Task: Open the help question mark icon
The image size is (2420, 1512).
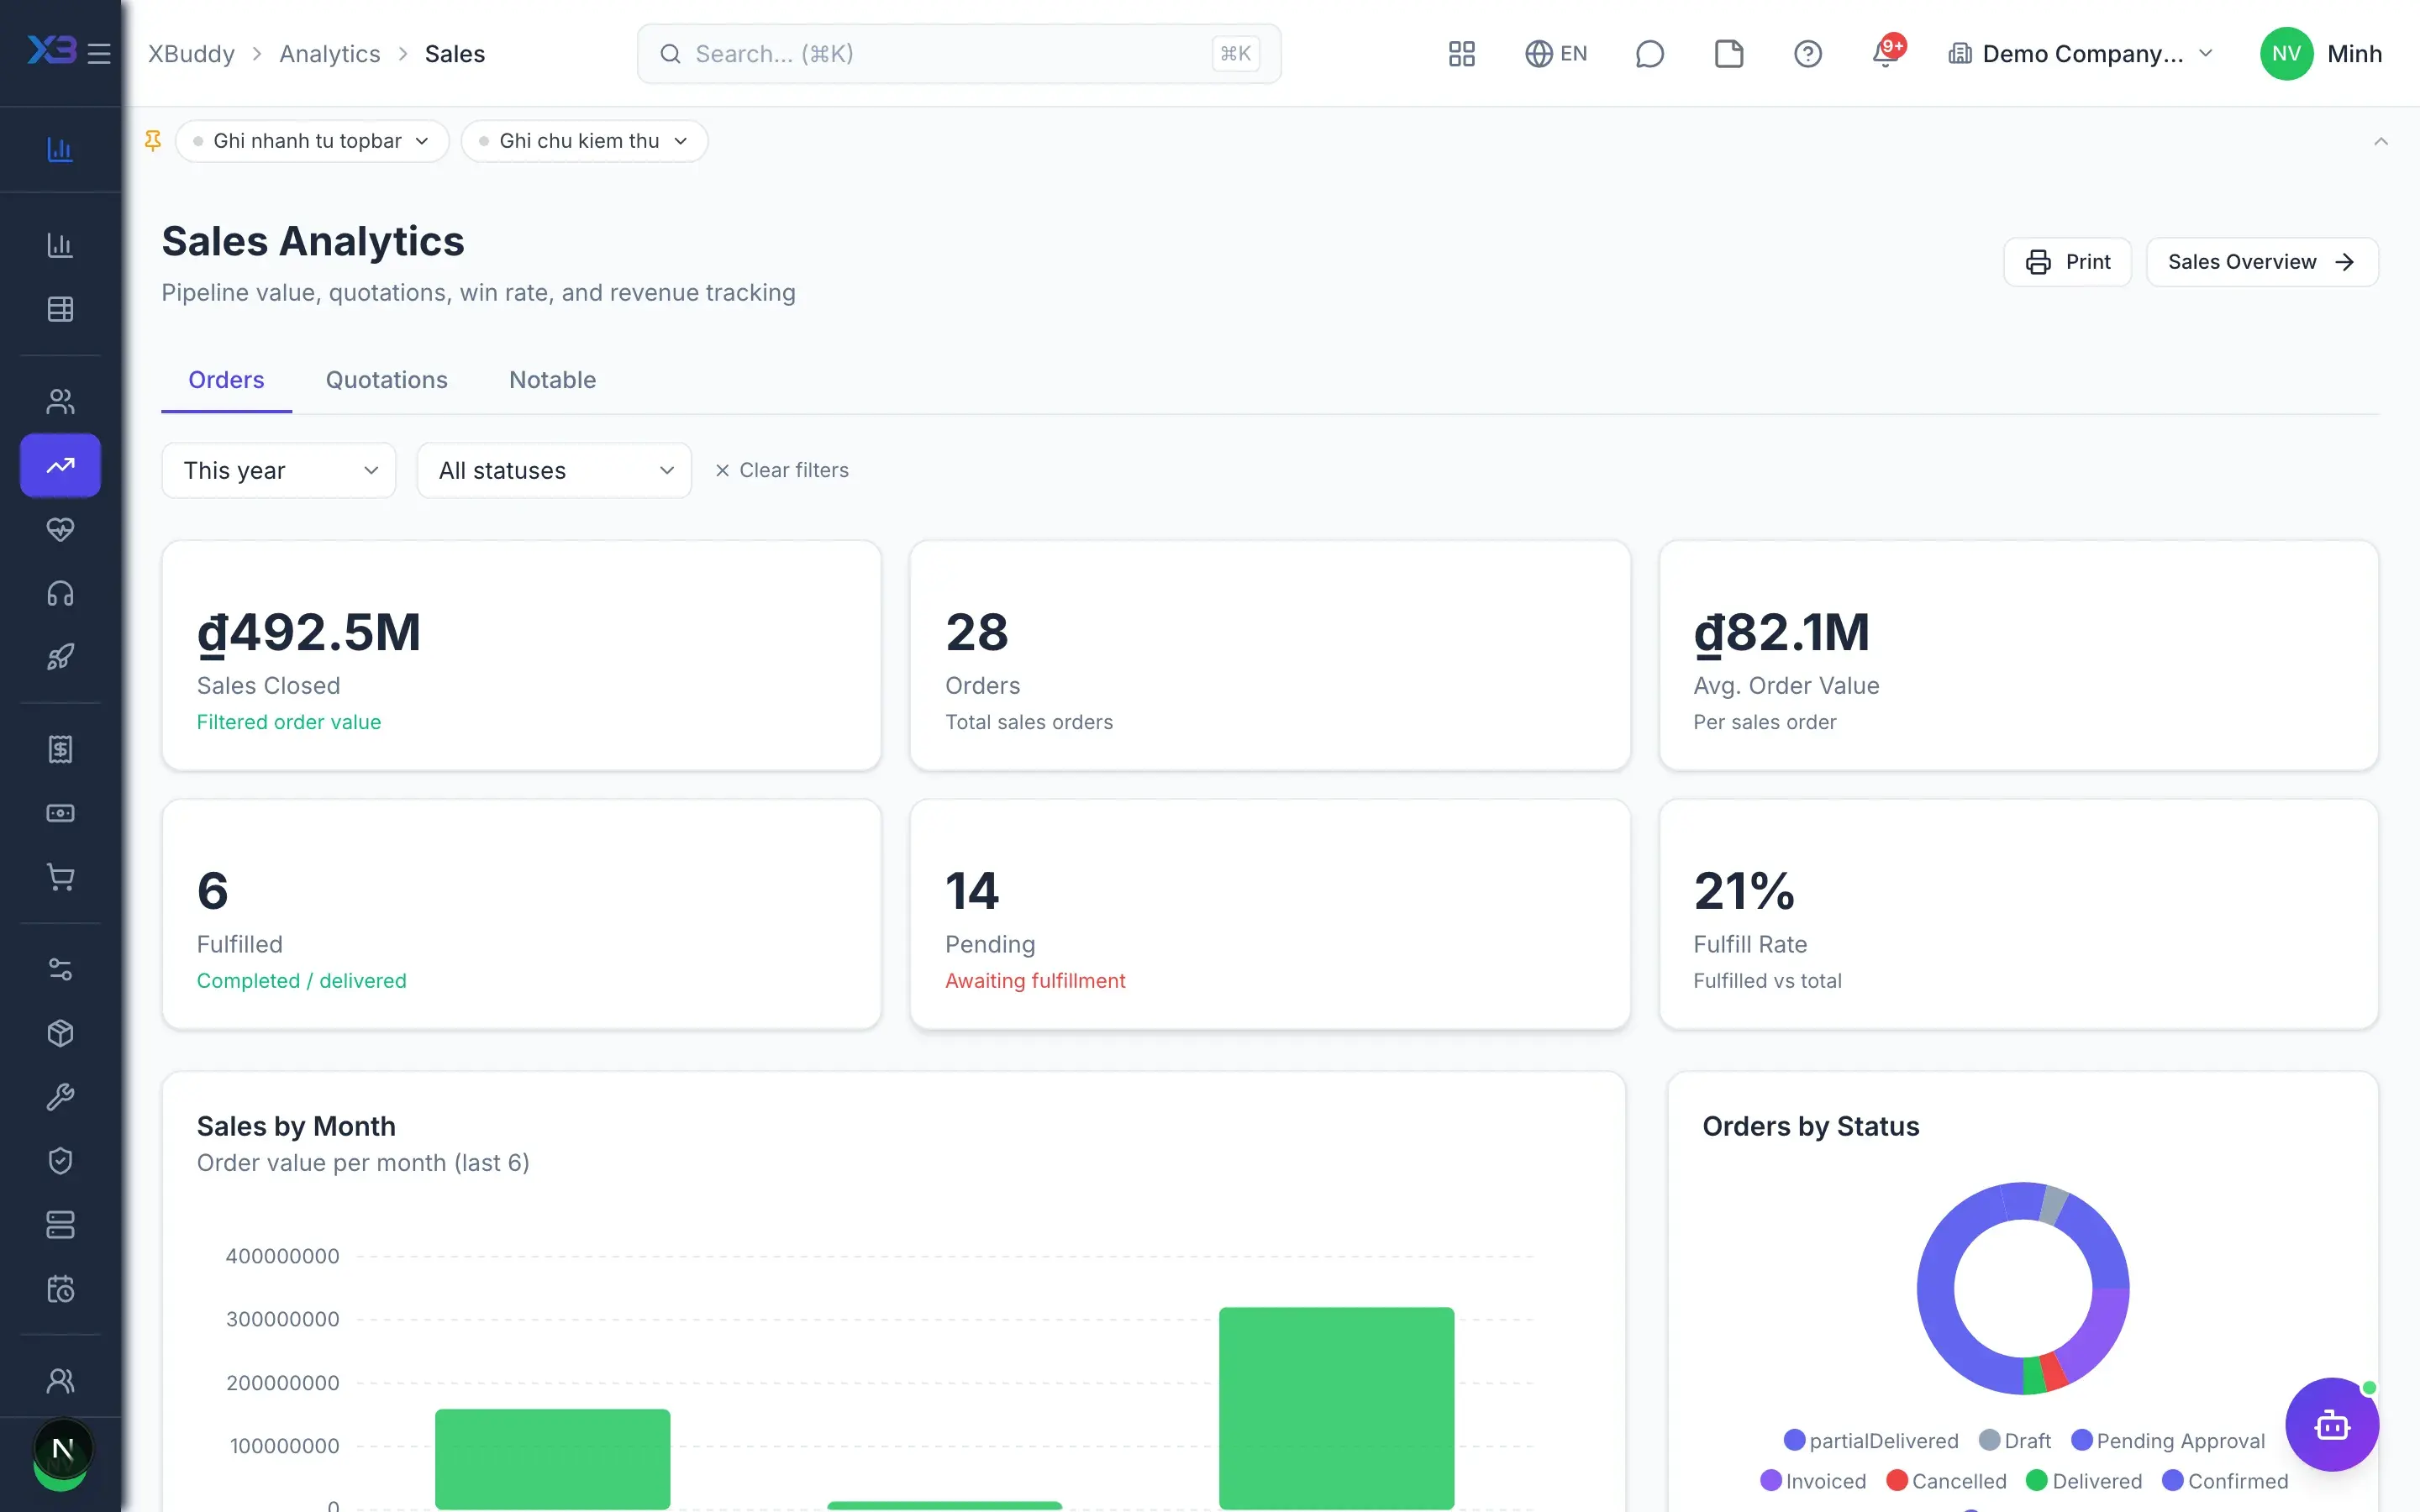Action: (1807, 53)
